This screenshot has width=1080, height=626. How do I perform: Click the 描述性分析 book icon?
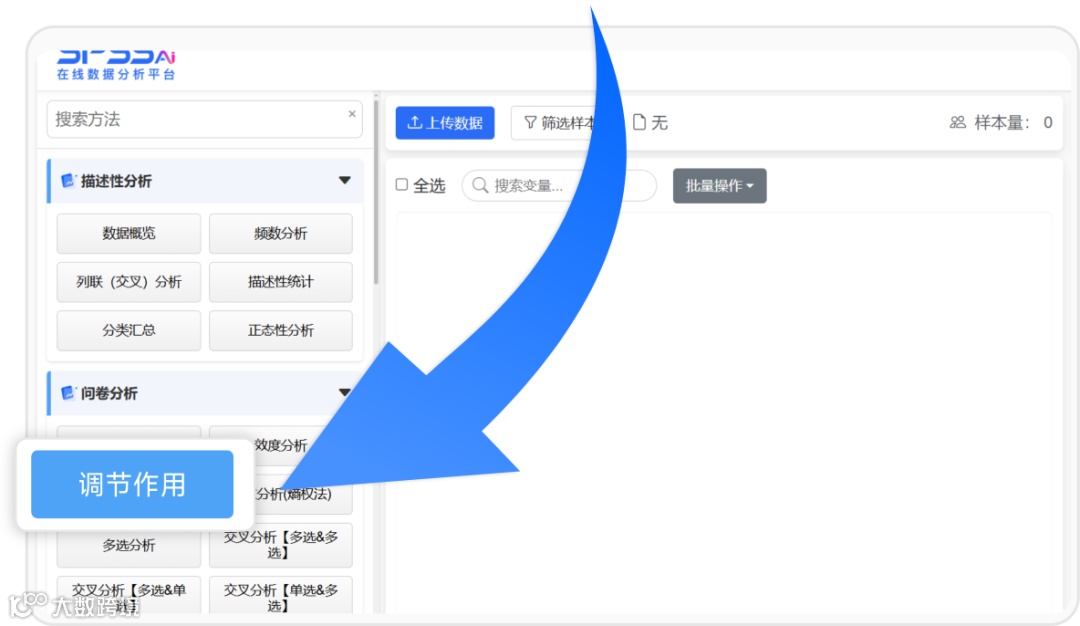click(68, 180)
